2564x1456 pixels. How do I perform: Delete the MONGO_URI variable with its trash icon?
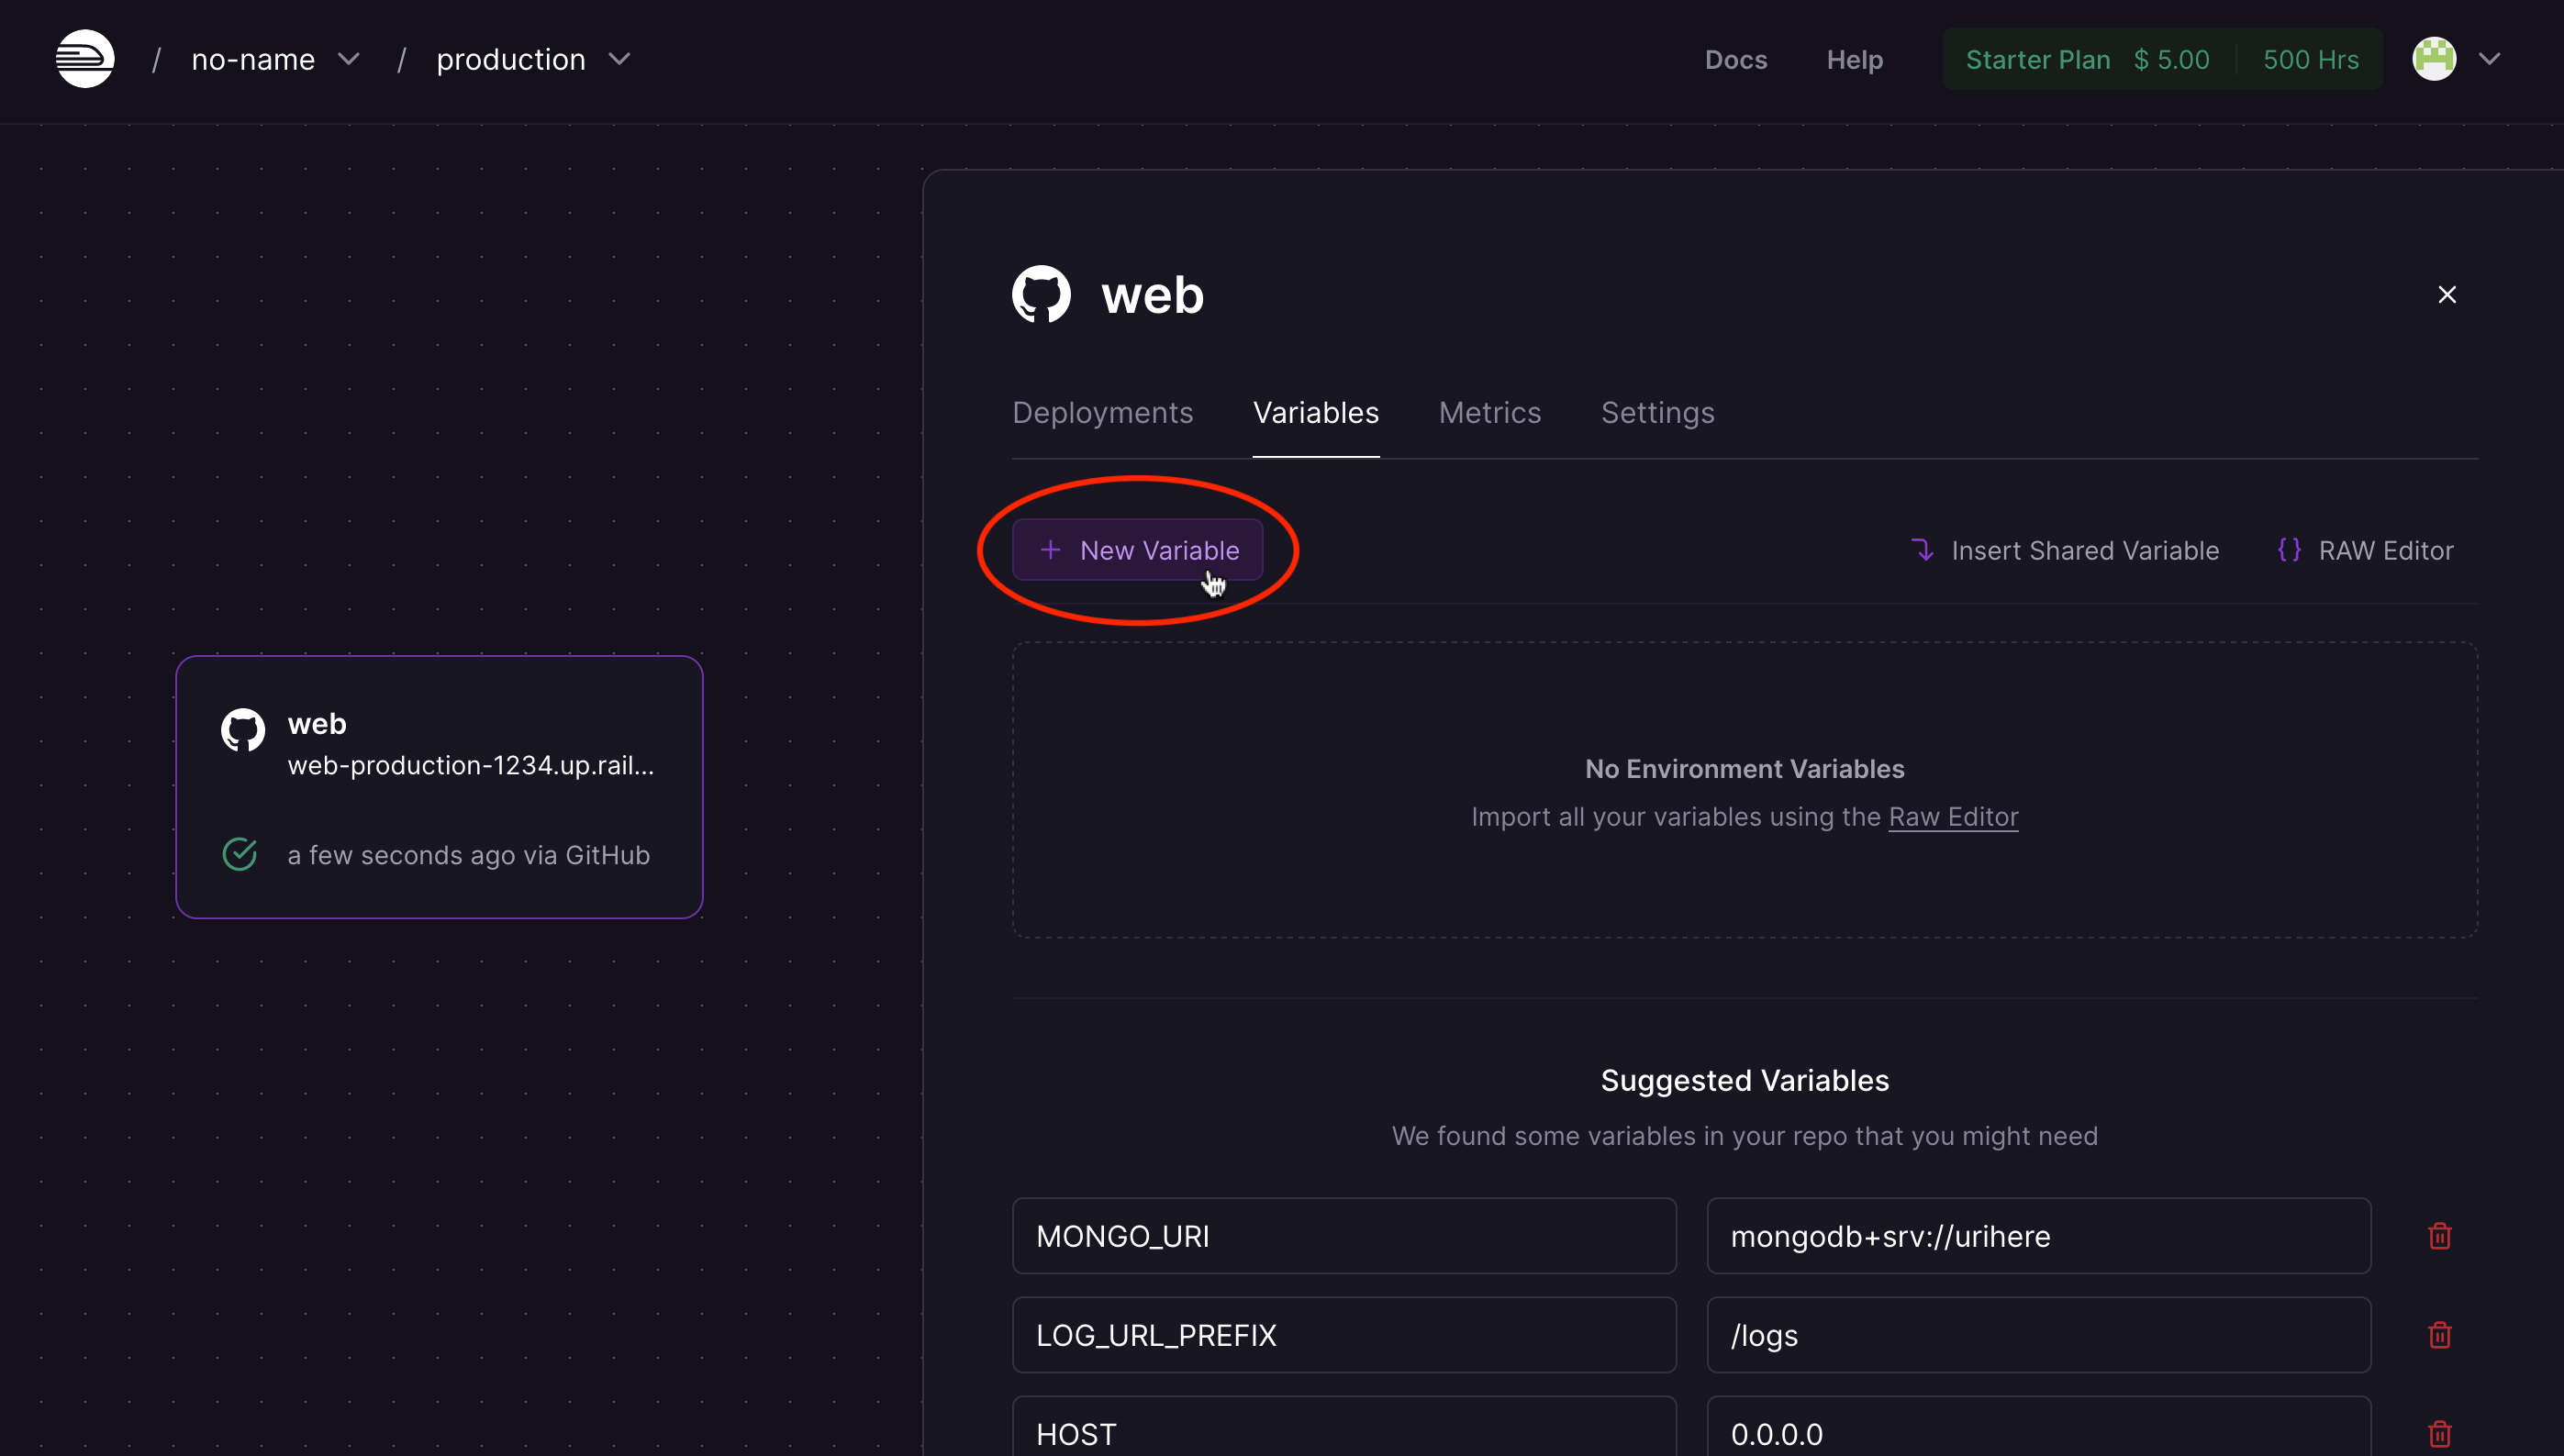coord(2439,1235)
